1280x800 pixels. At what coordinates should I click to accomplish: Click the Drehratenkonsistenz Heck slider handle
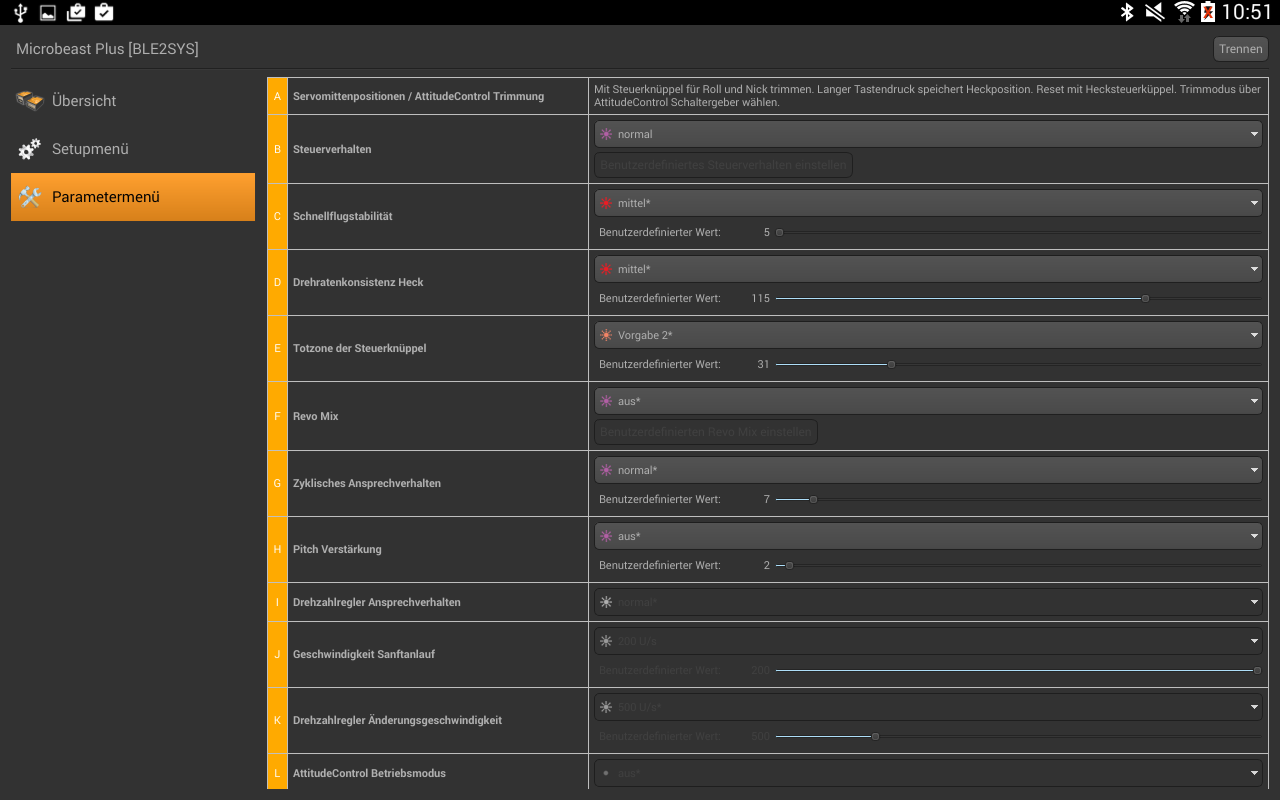click(x=1145, y=298)
